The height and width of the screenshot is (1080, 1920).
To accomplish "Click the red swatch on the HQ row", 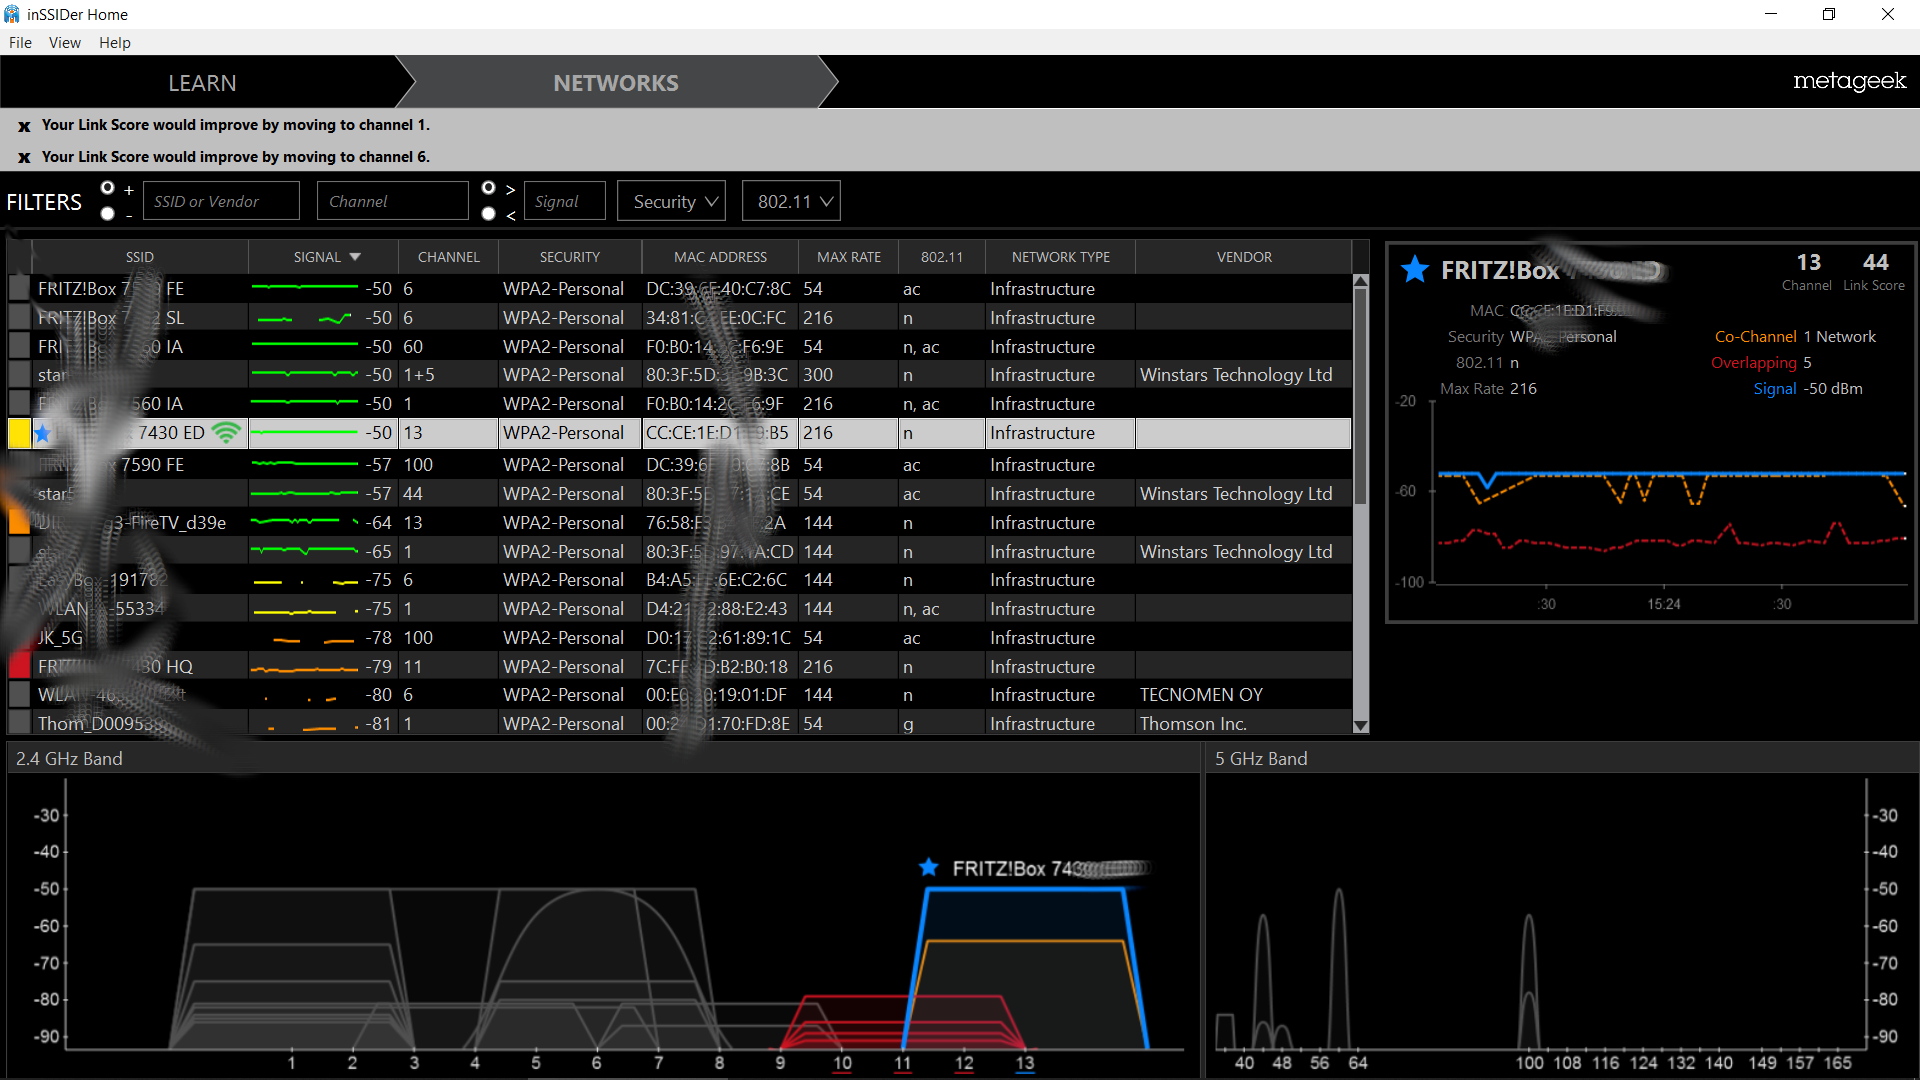I will pos(19,666).
